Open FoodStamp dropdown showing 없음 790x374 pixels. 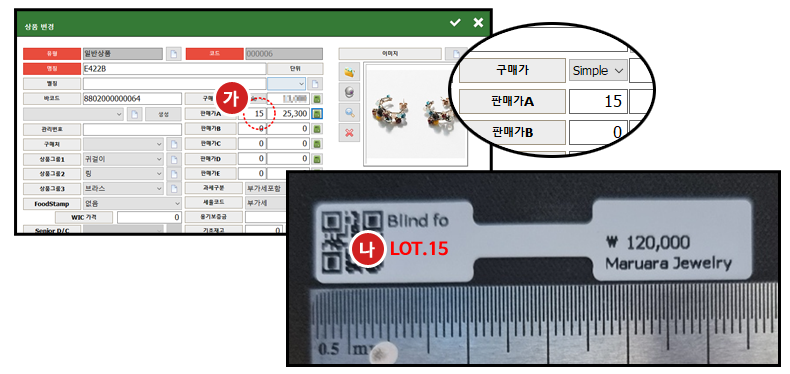[x=133, y=204]
